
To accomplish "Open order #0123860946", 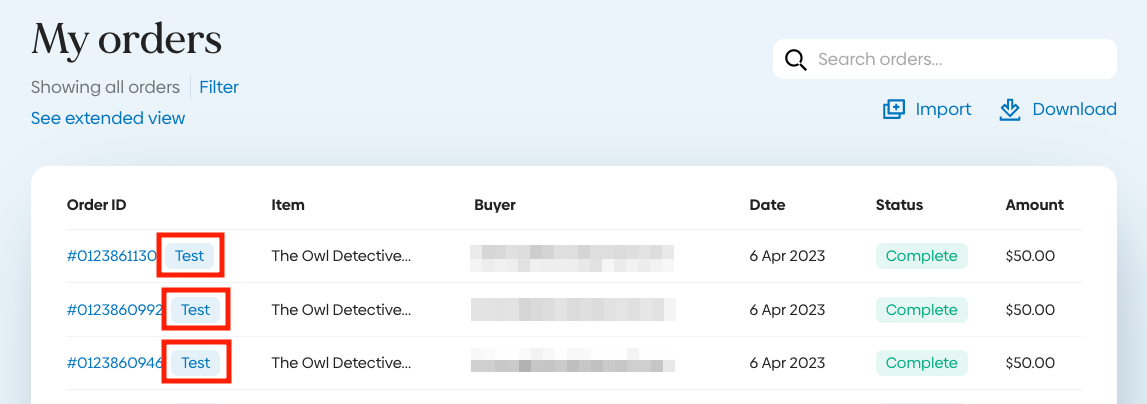I will click(x=115, y=362).
